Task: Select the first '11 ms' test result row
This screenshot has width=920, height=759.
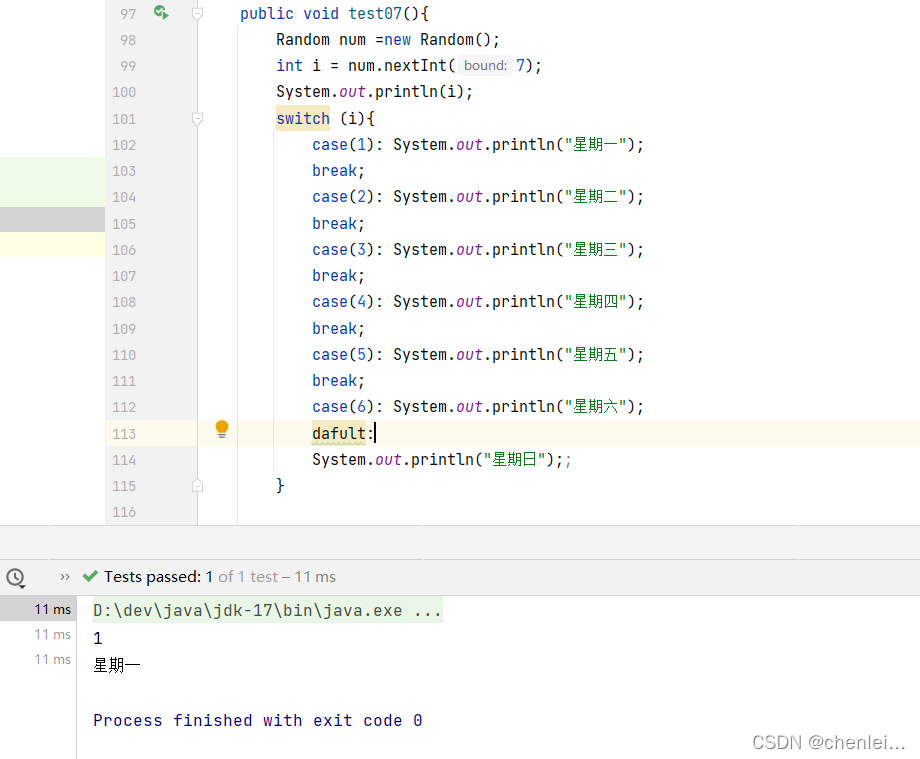Action: 38,609
